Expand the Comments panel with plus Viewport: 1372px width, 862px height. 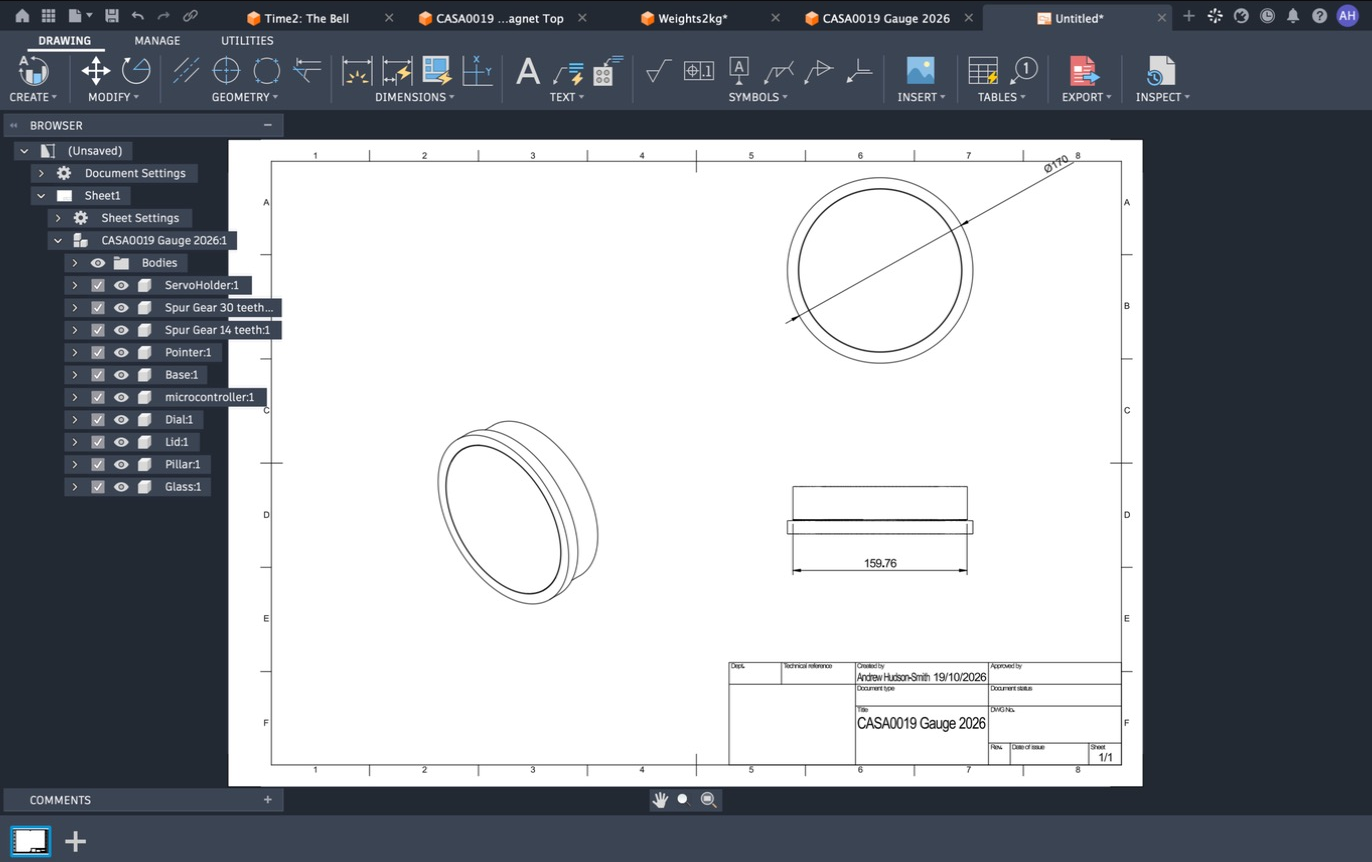[x=267, y=800]
